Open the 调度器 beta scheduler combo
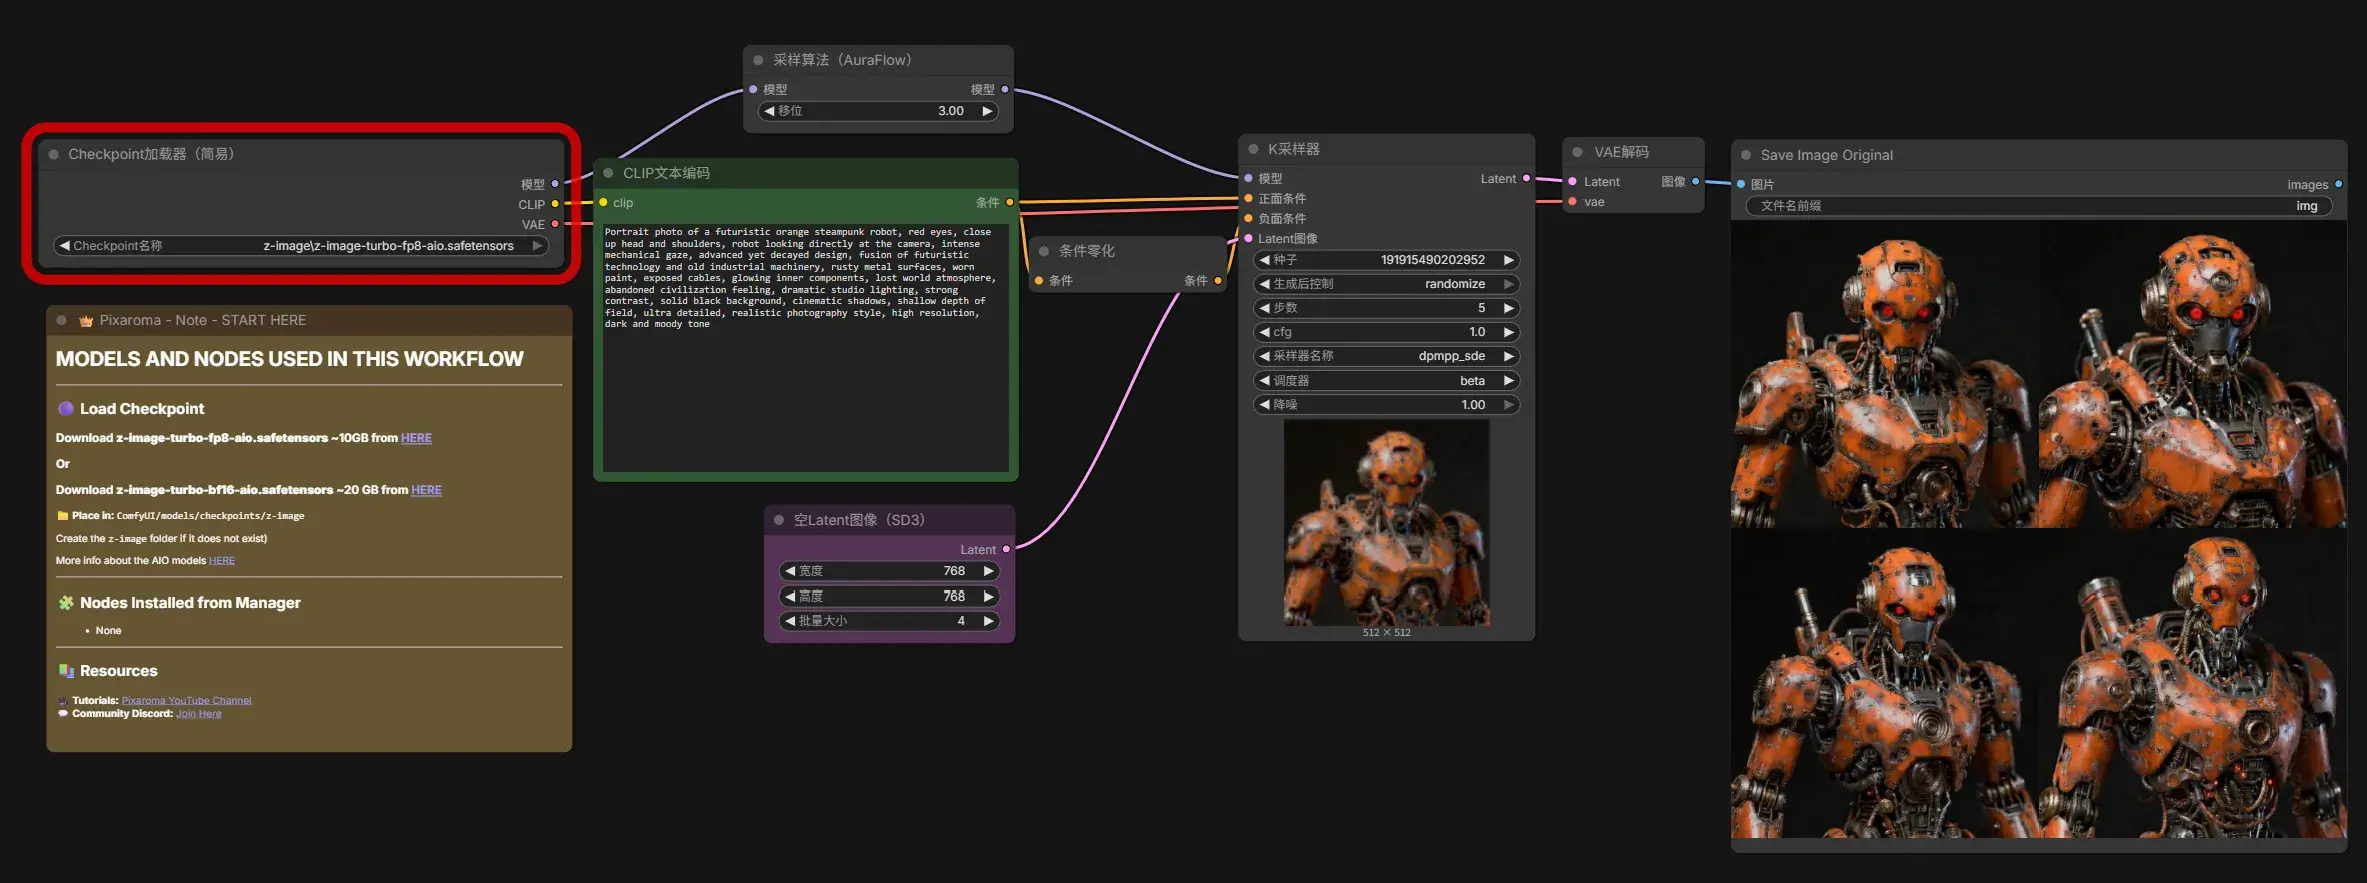2367x883 pixels. tap(1386, 381)
